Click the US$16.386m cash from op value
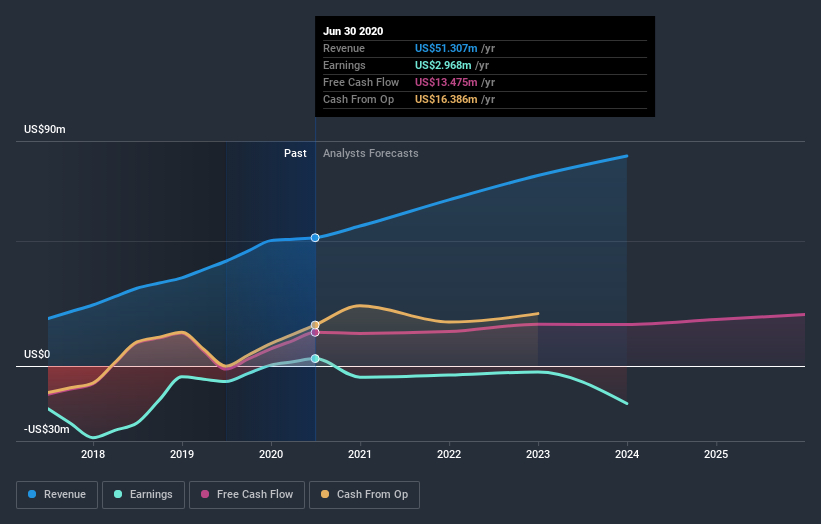 coord(446,99)
